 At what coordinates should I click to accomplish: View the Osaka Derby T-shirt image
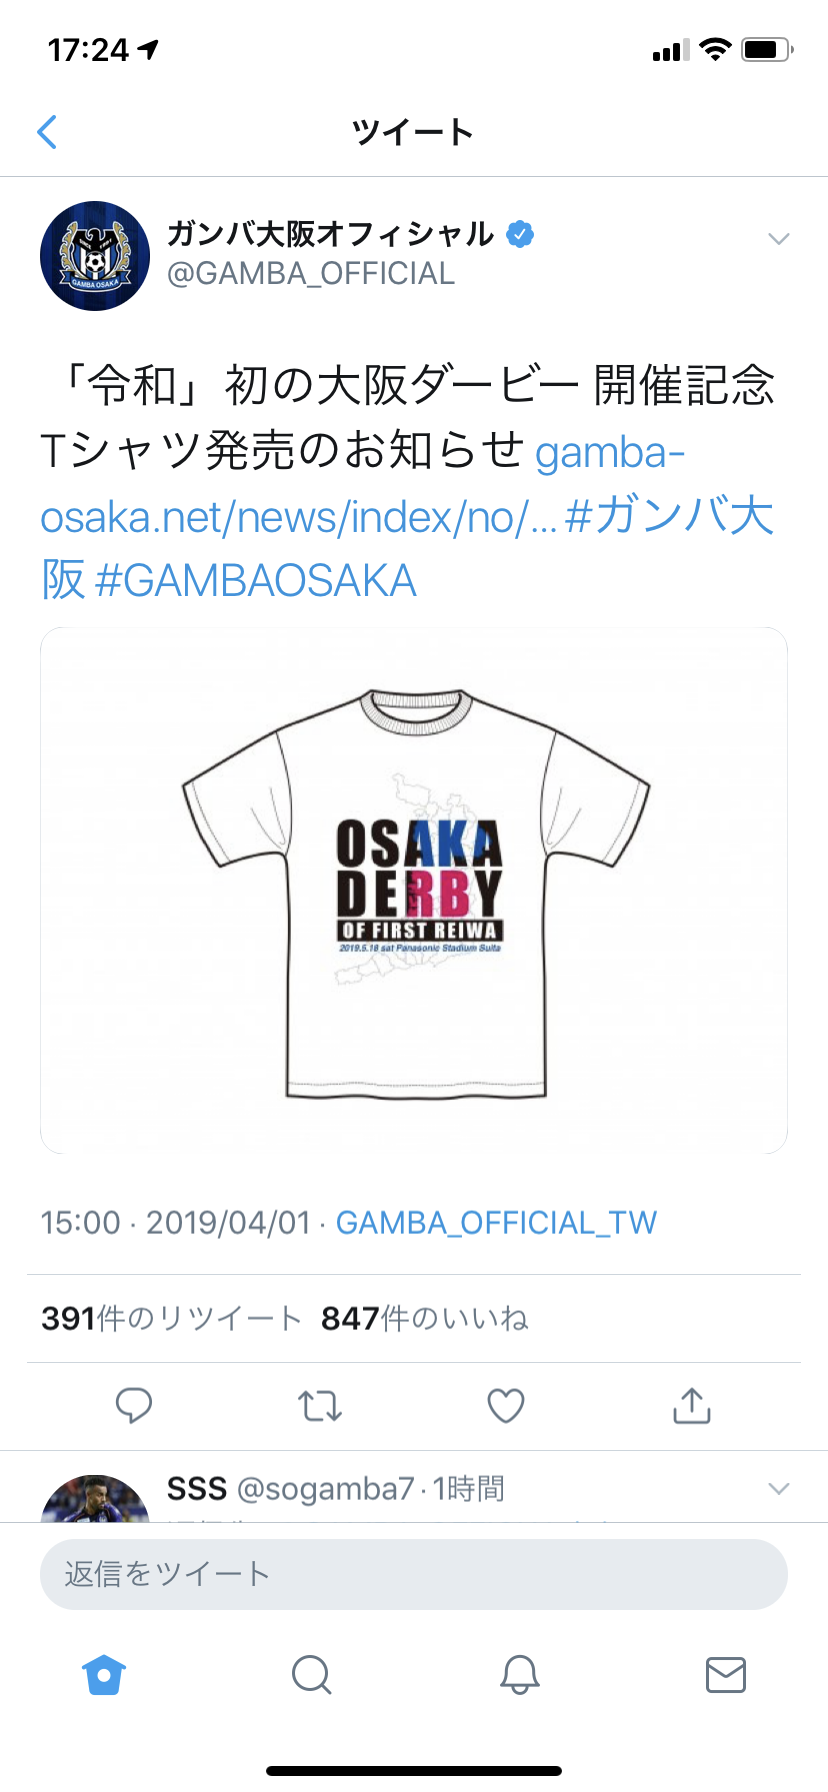coord(414,891)
